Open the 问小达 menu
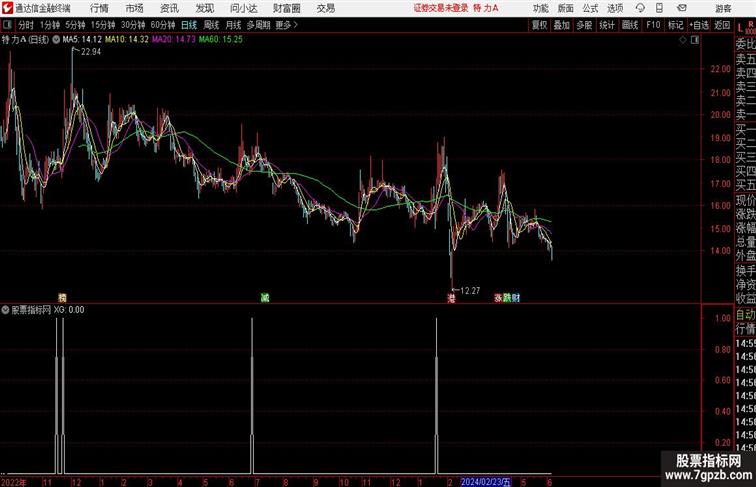 [x=244, y=8]
